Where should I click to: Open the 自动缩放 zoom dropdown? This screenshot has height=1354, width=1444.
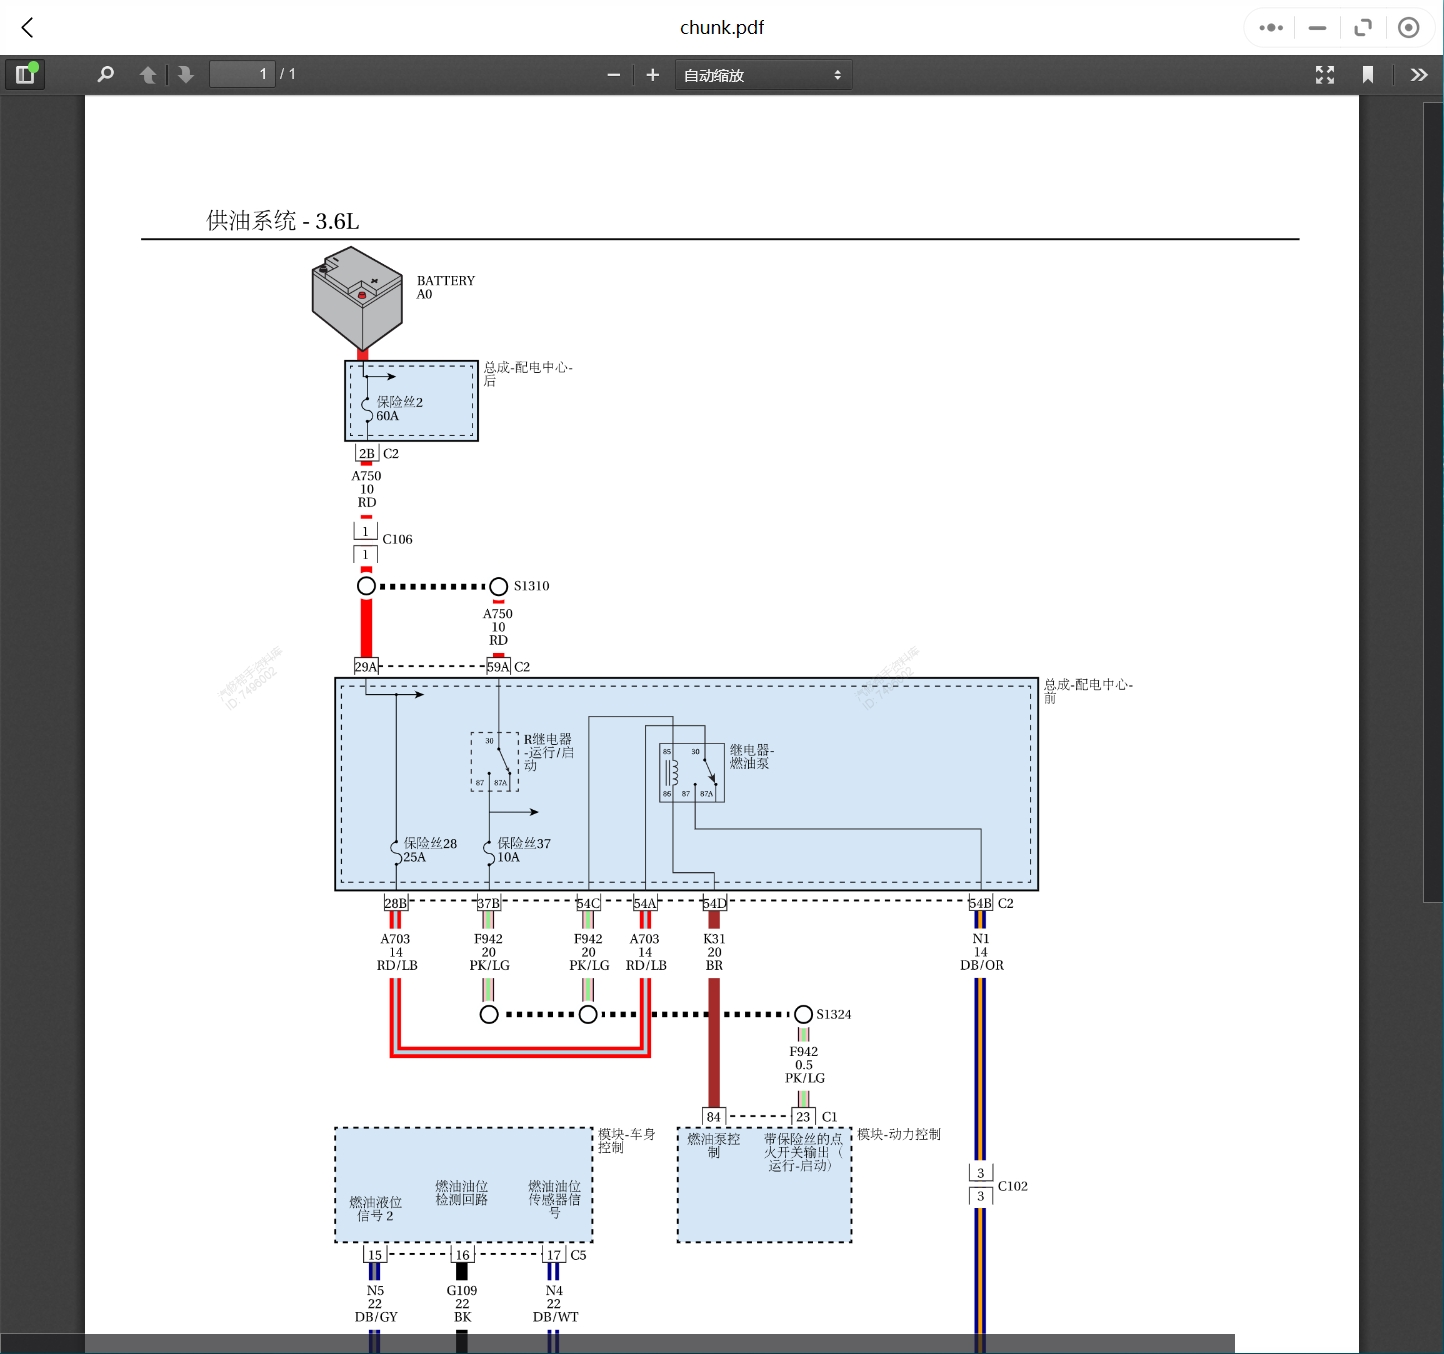763,75
